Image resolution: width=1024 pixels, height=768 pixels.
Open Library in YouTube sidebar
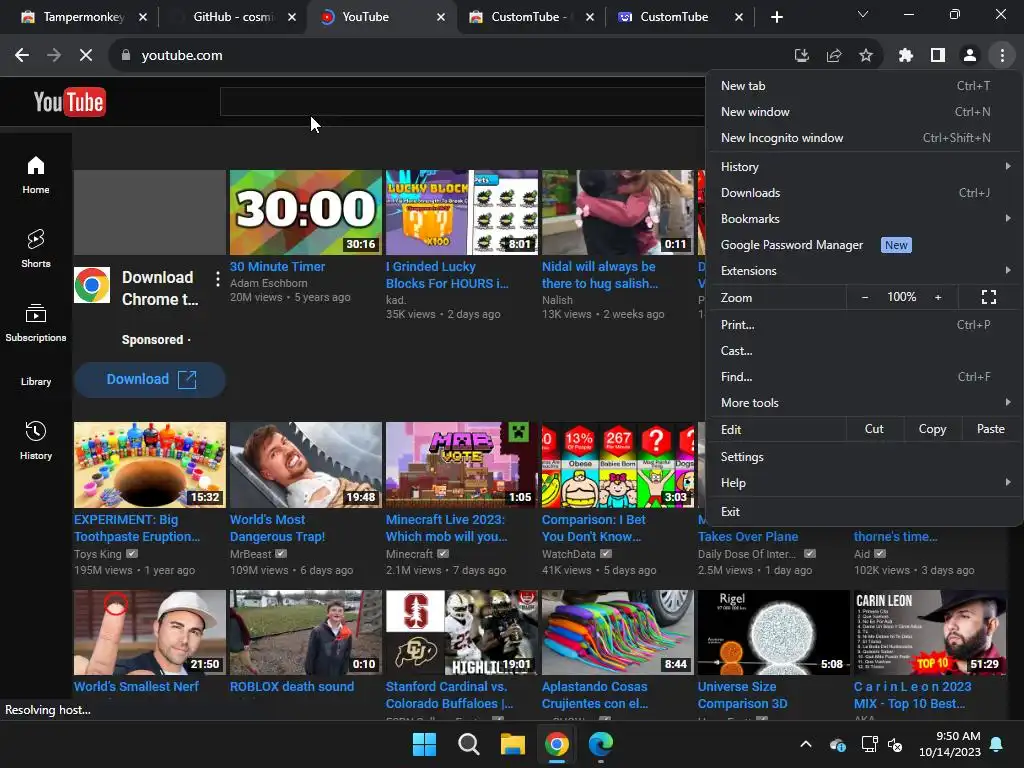36,381
